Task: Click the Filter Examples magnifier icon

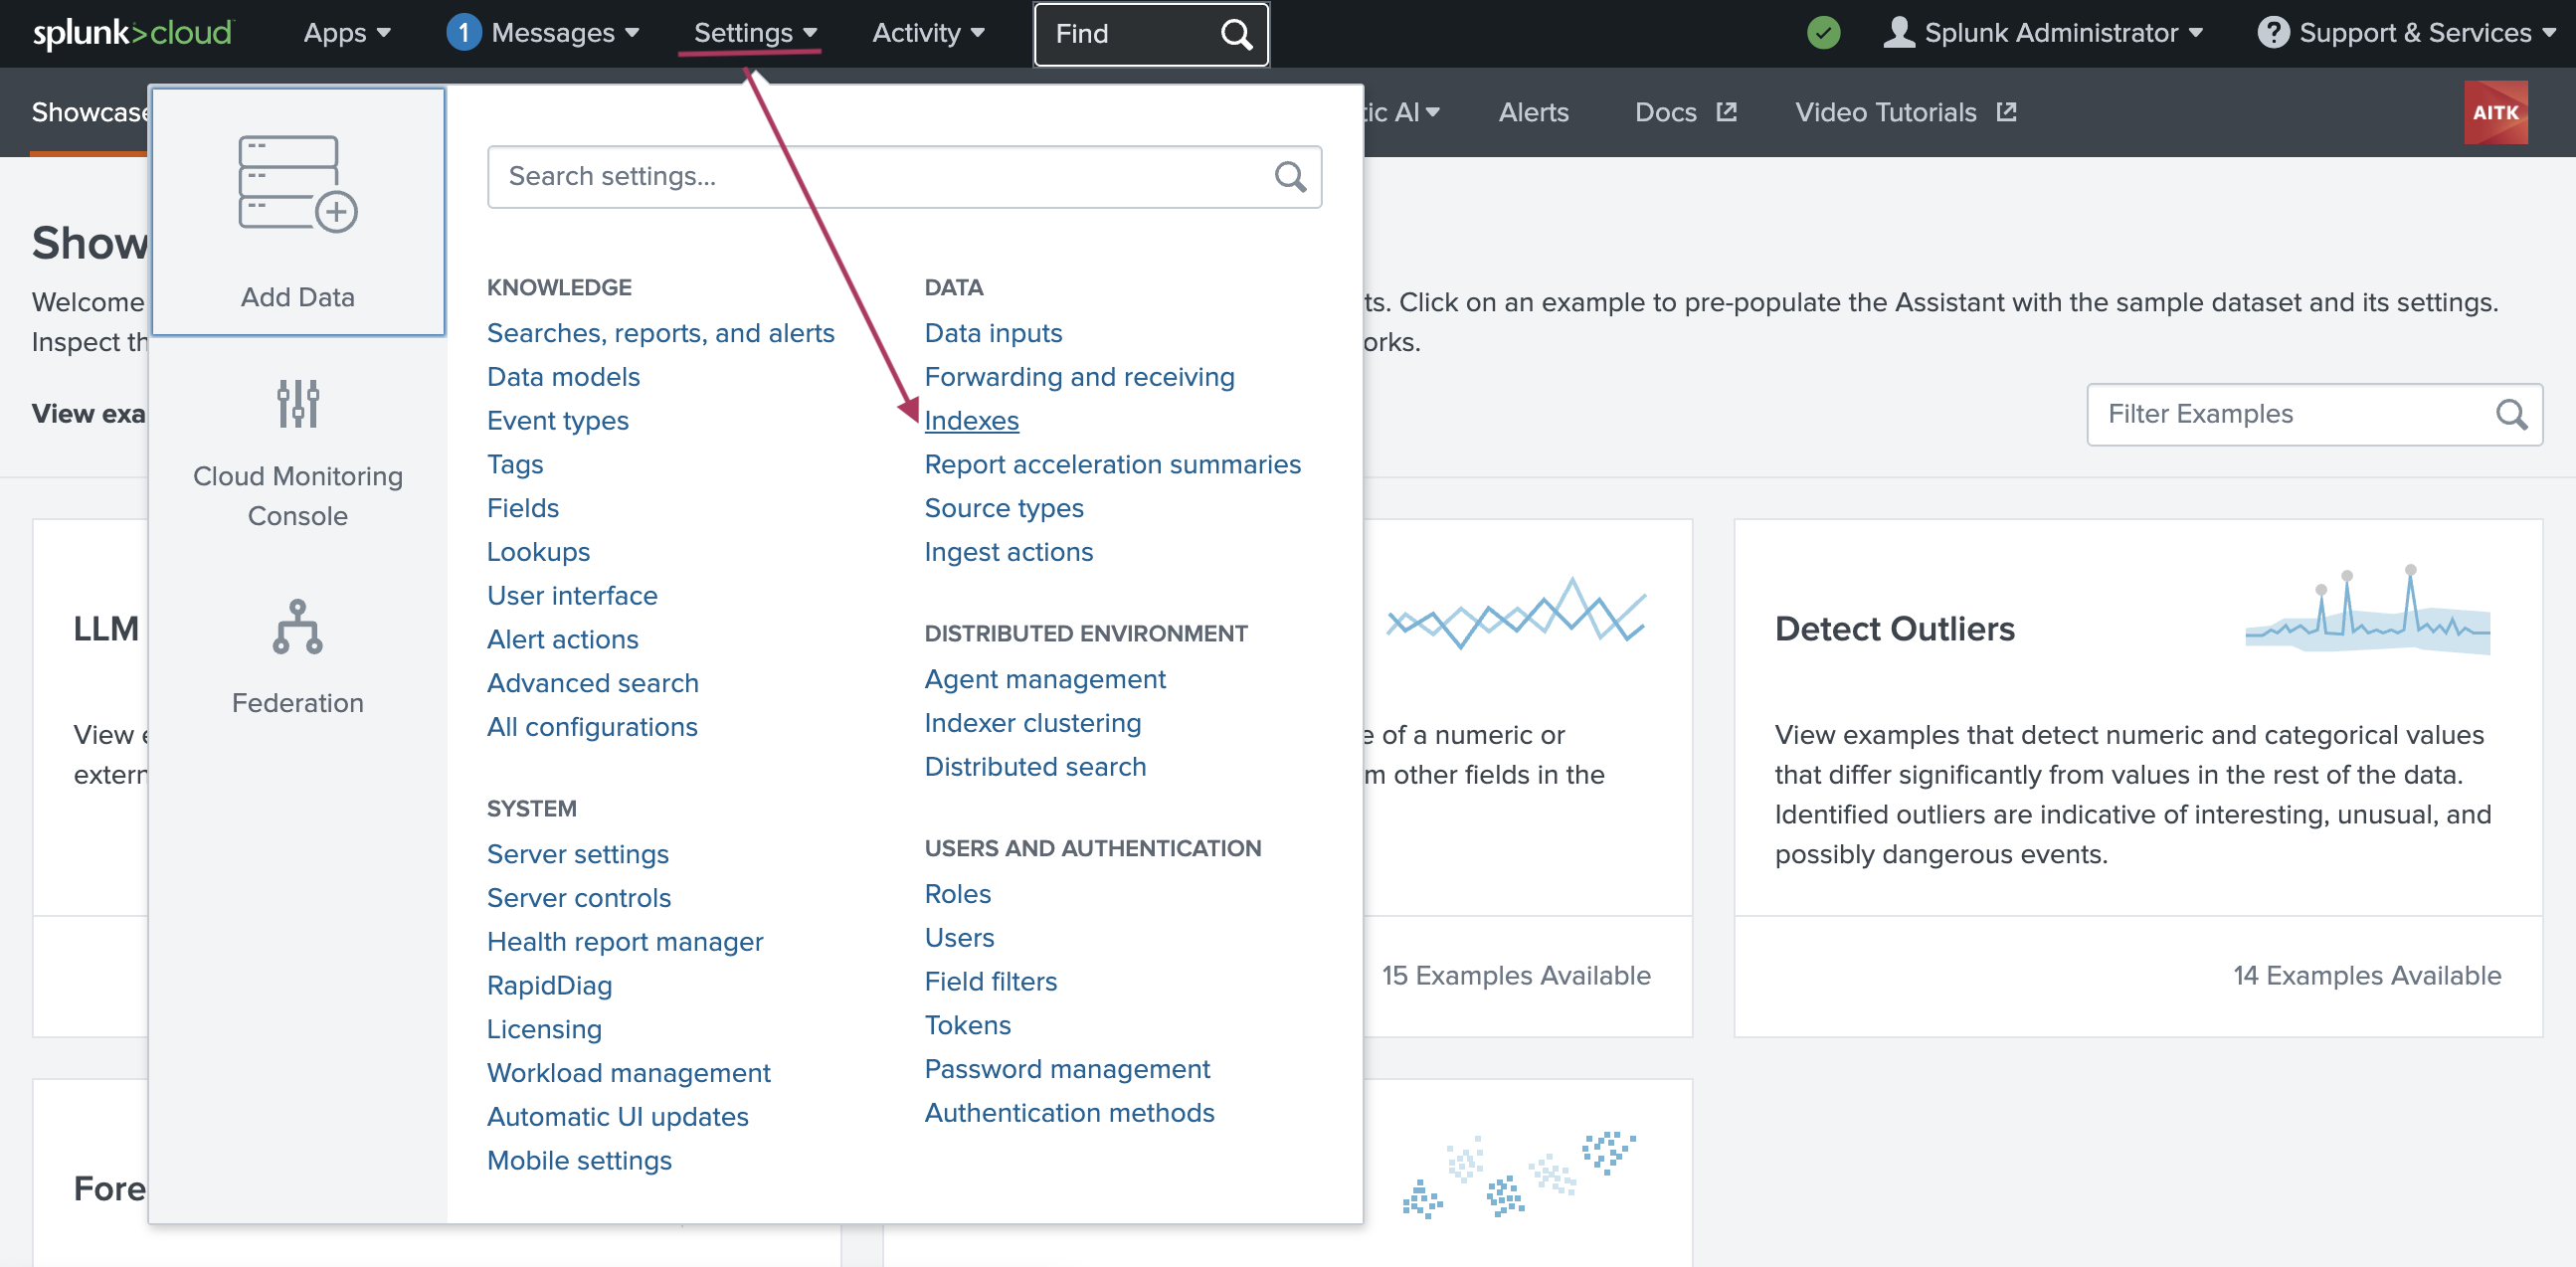Action: (2512, 414)
